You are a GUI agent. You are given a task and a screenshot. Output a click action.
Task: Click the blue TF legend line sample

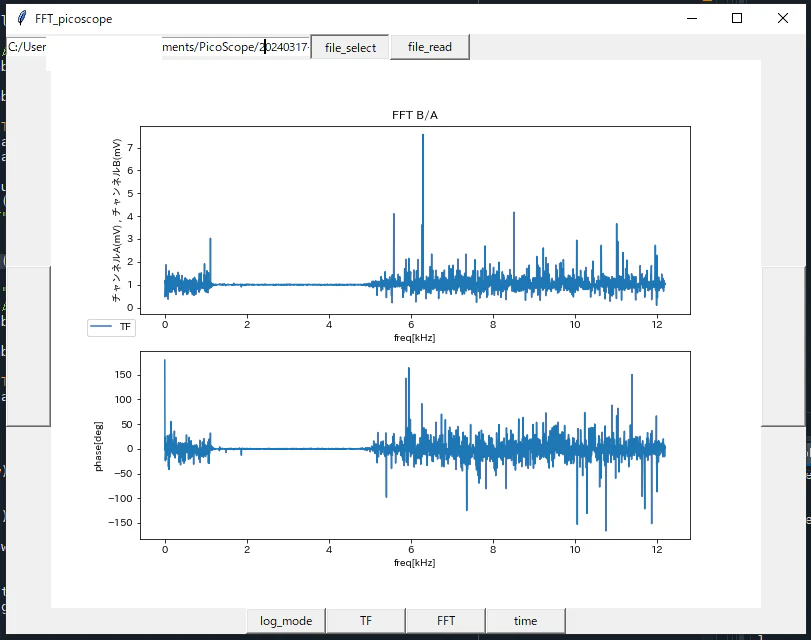tap(101, 326)
